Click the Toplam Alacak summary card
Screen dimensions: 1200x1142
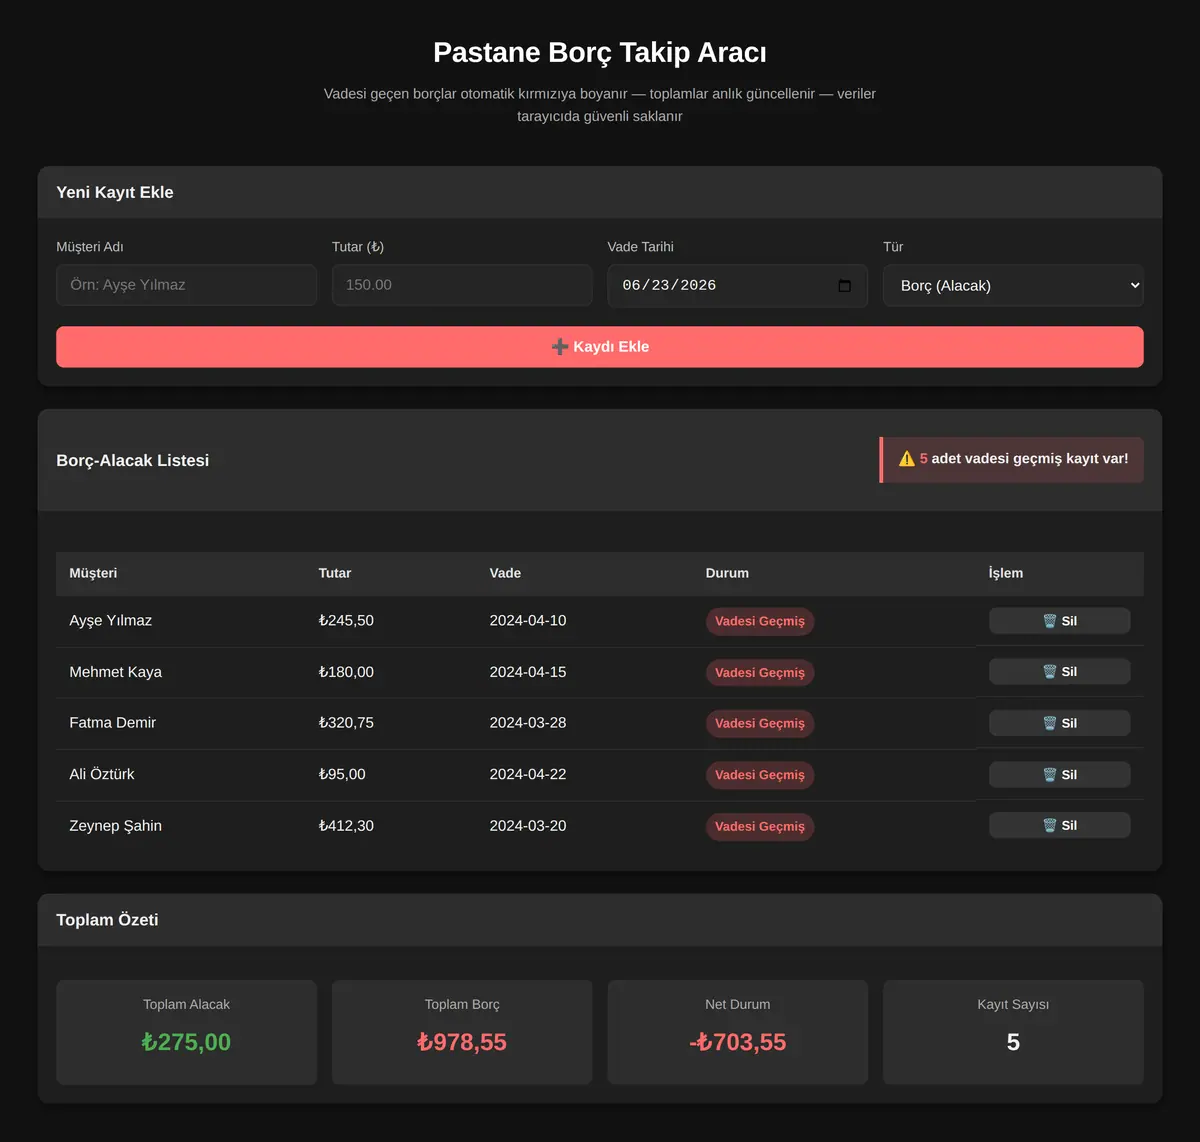click(187, 1032)
